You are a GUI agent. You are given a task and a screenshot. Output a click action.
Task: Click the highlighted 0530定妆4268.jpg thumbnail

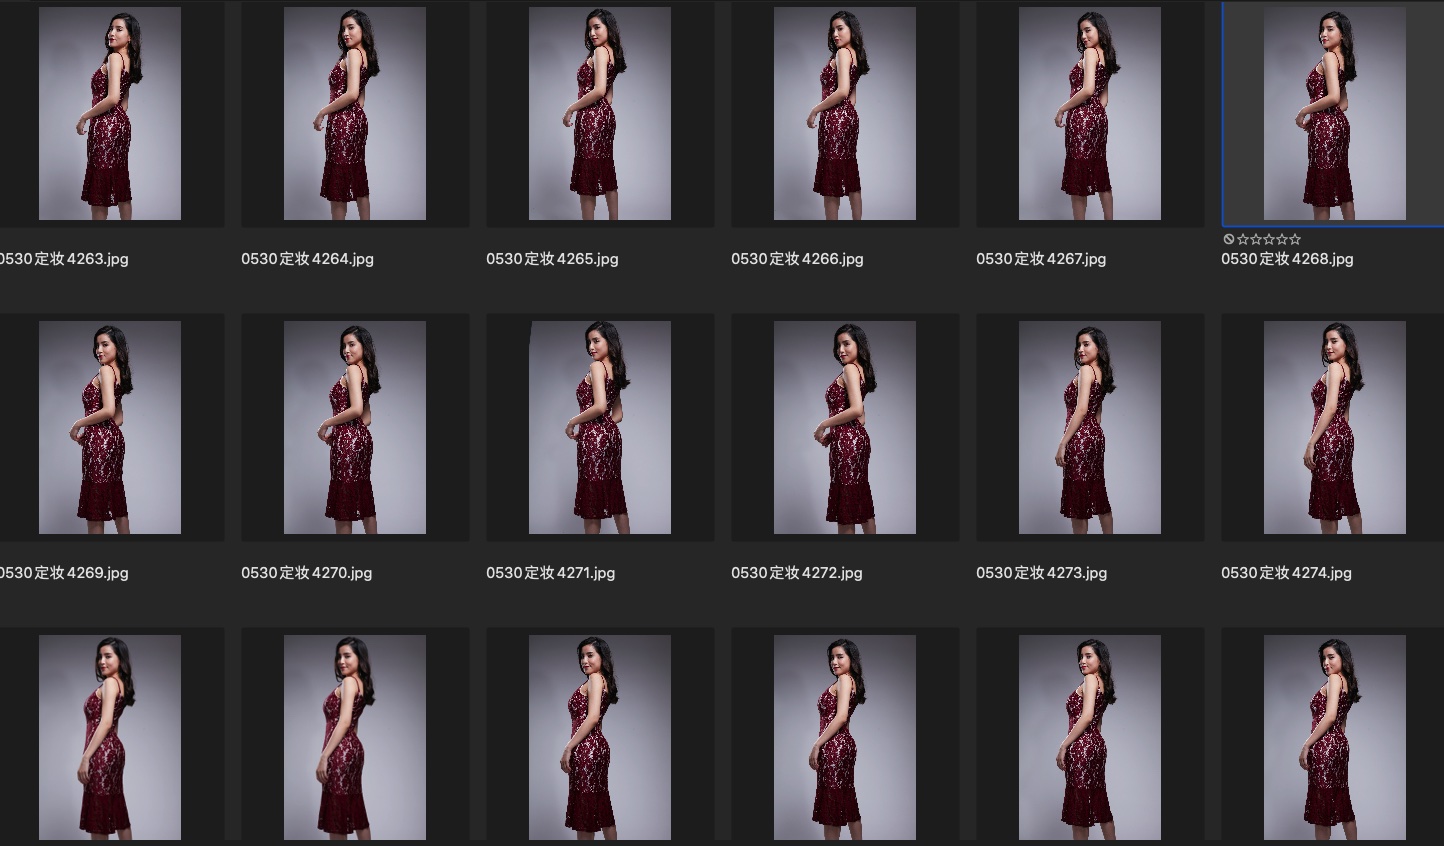1334,114
